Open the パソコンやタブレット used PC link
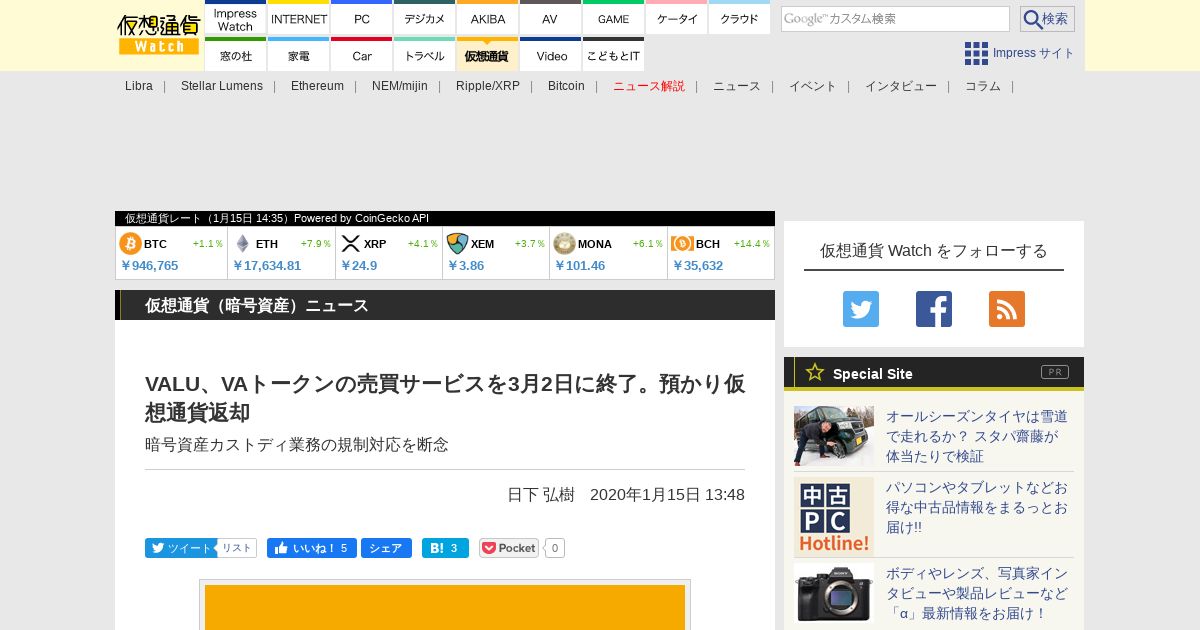The image size is (1200, 630). [x=977, y=507]
